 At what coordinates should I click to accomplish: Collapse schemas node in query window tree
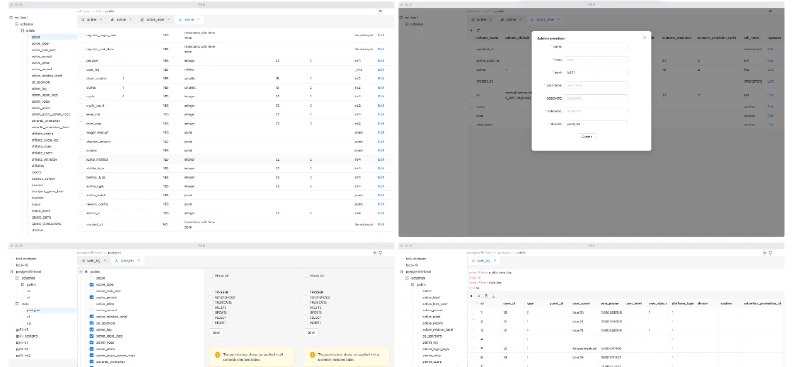[x=406, y=279]
